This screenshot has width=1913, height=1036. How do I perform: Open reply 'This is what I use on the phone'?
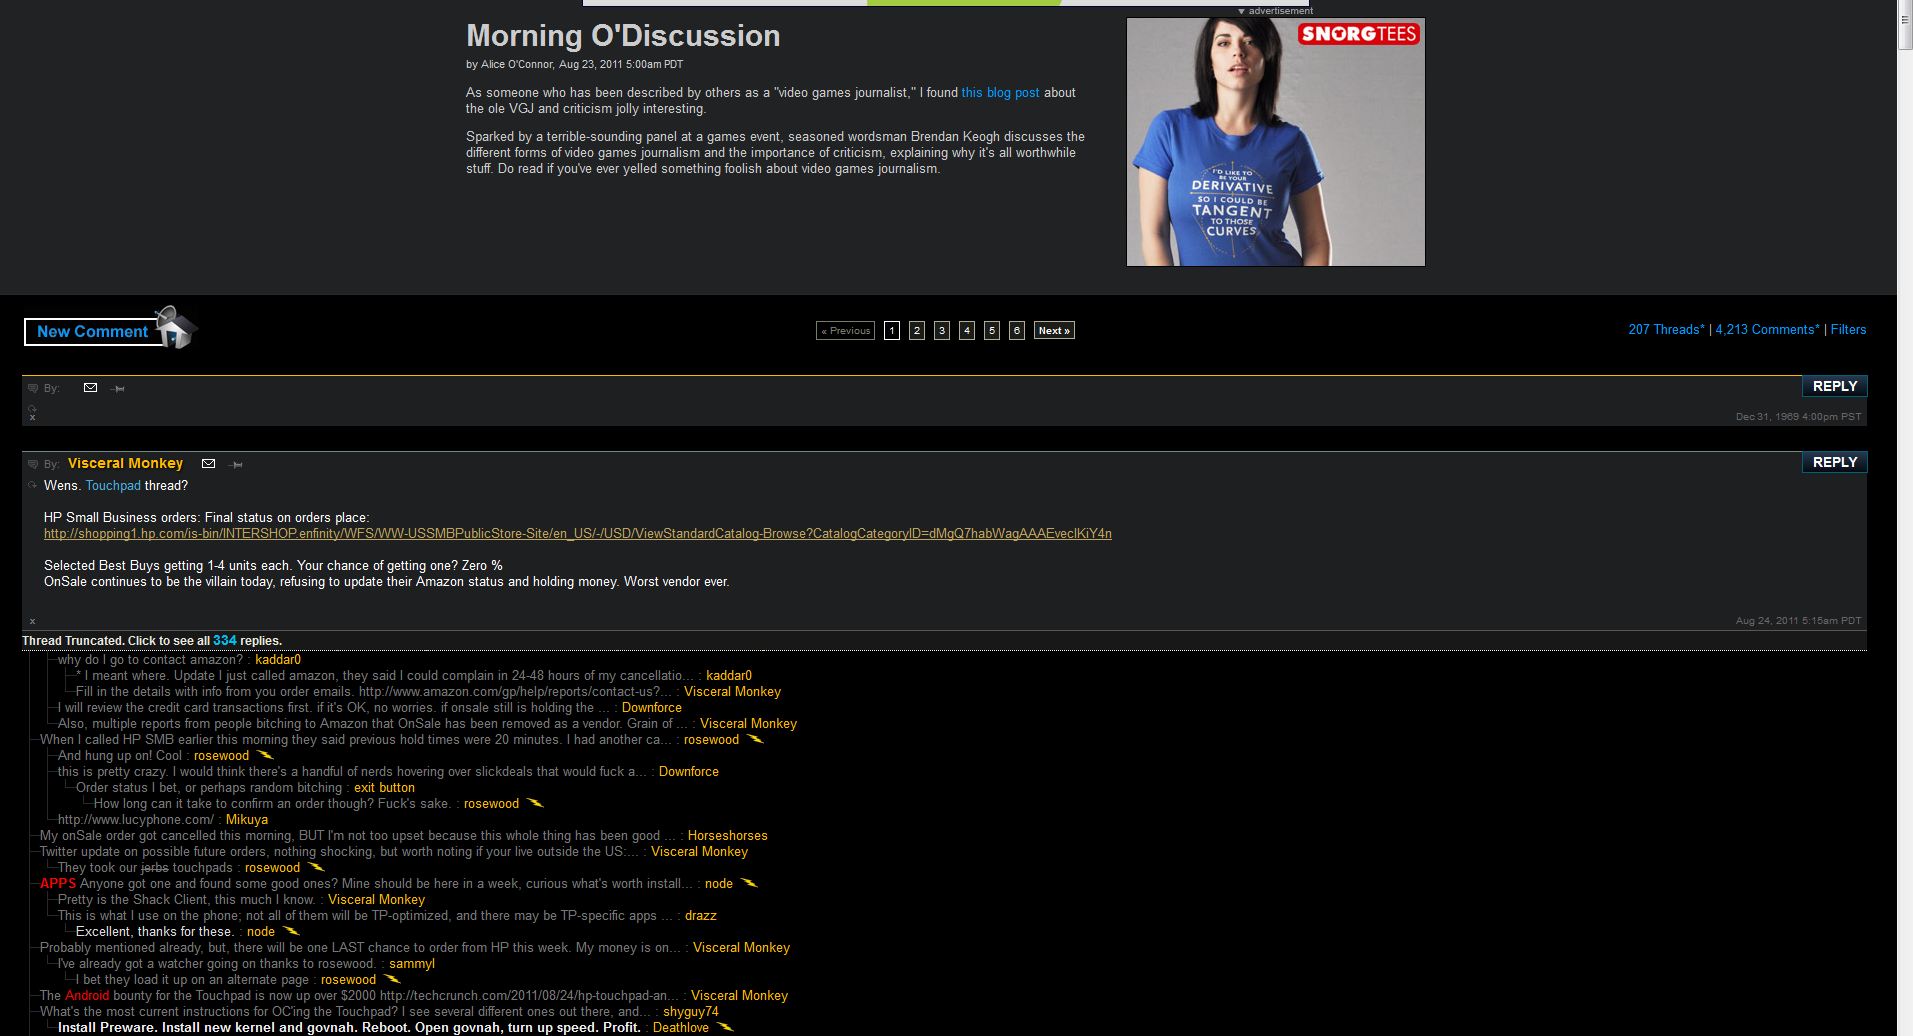pos(366,916)
